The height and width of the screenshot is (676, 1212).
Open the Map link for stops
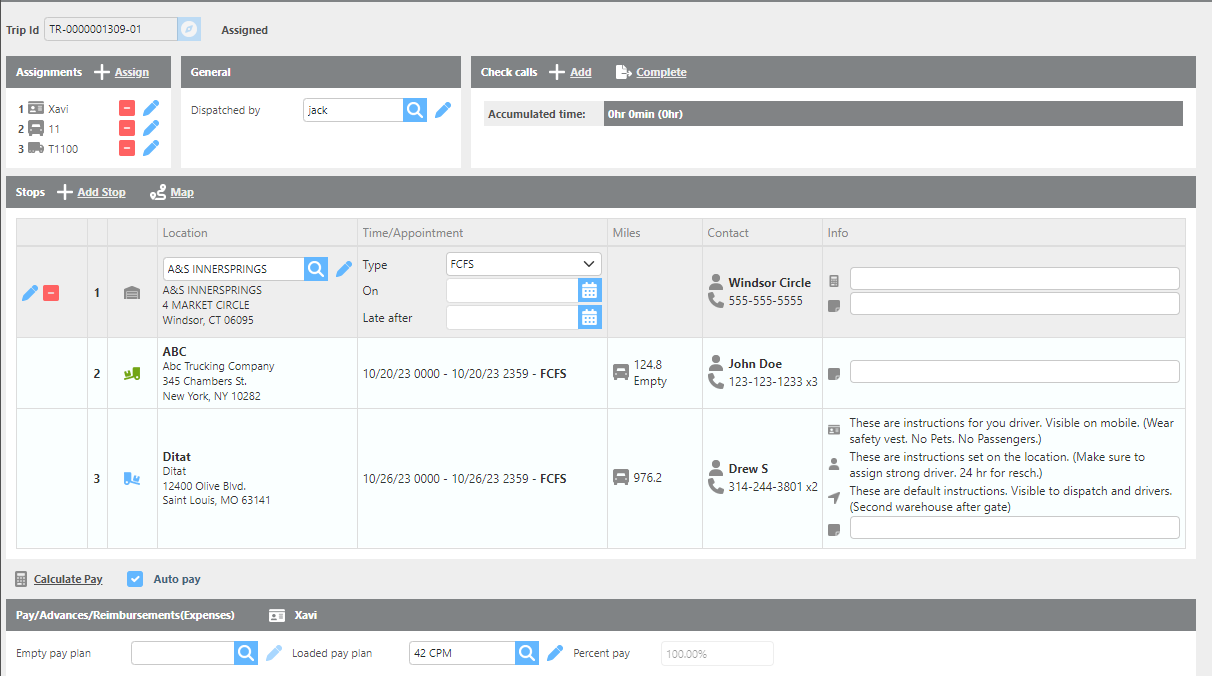point(181,192)
